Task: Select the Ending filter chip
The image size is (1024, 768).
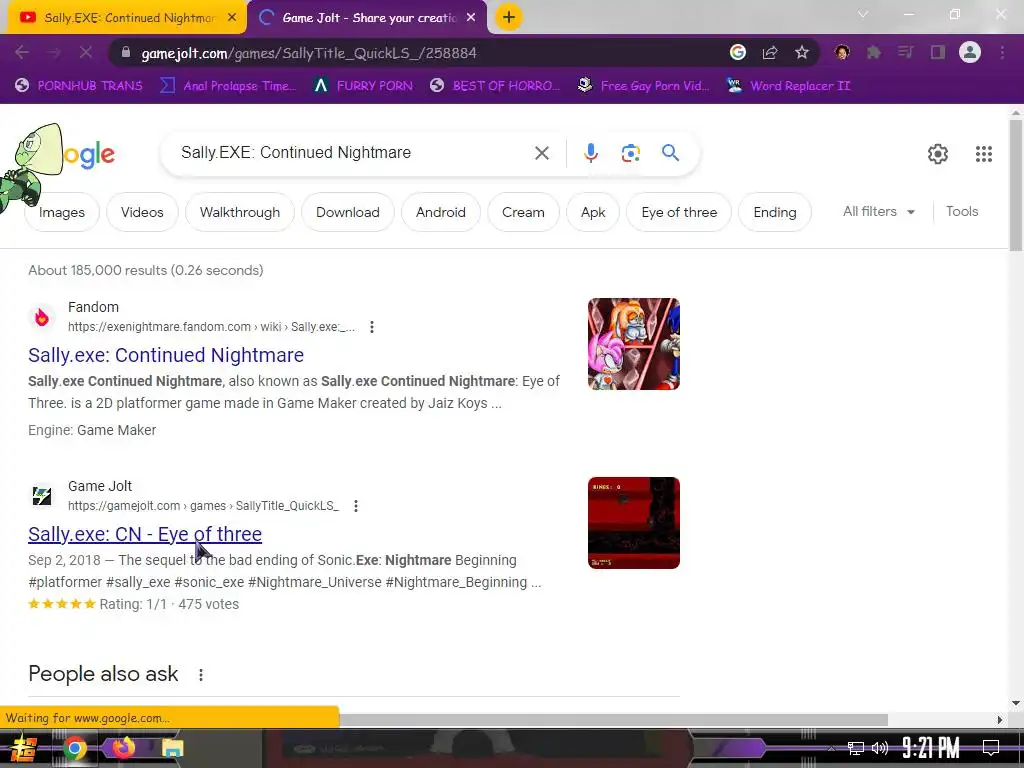Action: click(x=775, y=212)
